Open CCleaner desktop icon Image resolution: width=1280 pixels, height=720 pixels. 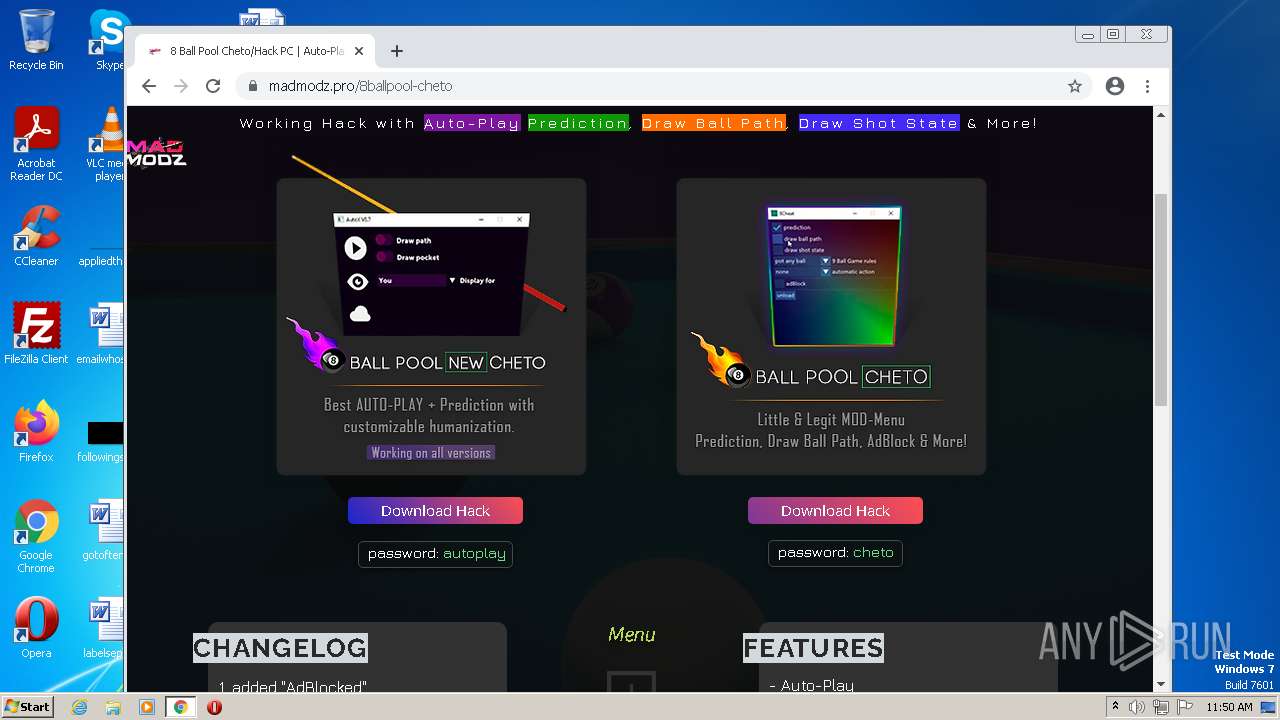[36, 236]
